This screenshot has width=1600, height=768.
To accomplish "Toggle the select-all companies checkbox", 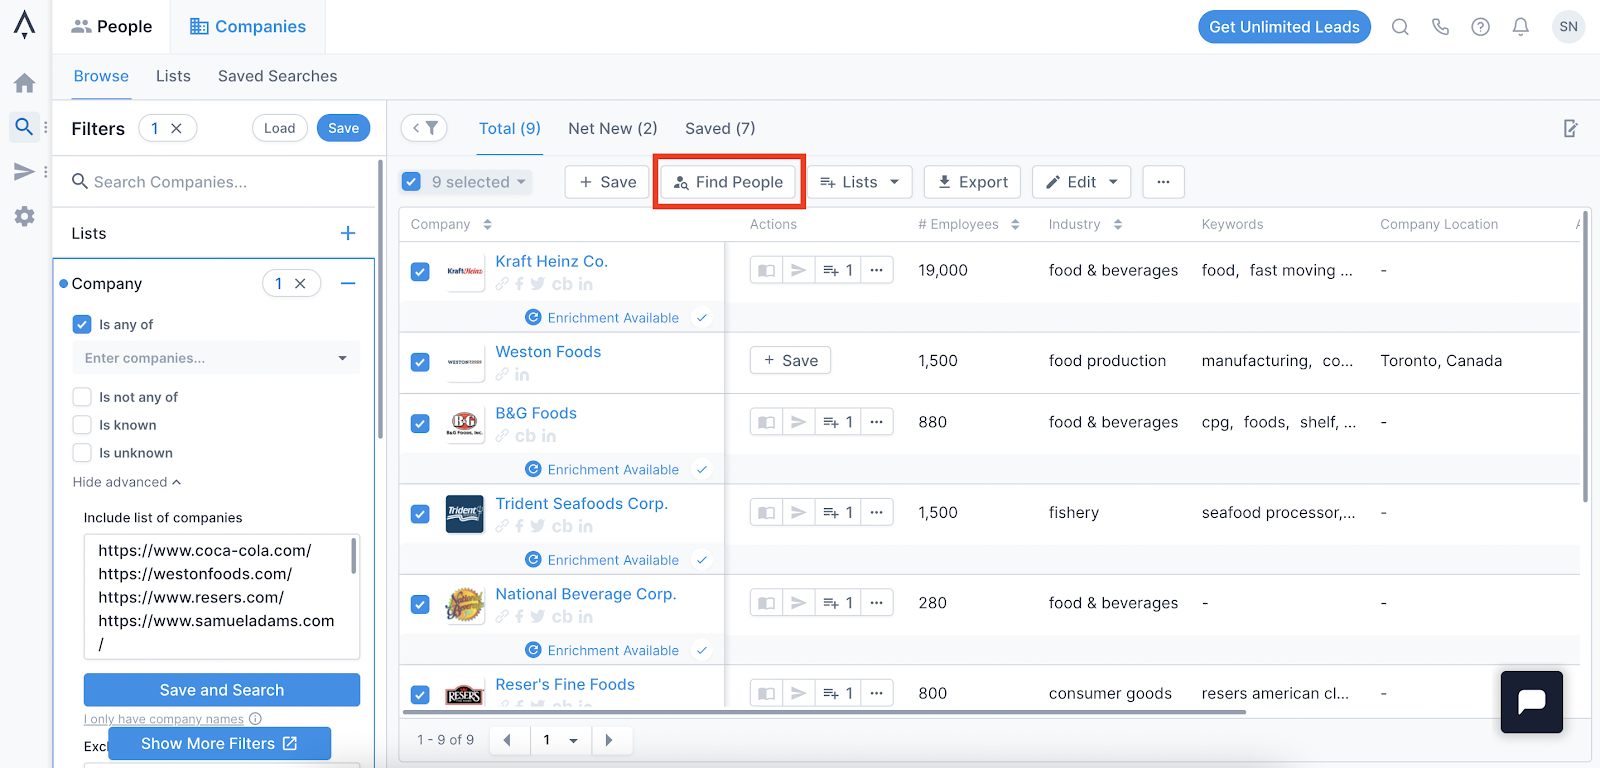I will click(411, 182).
